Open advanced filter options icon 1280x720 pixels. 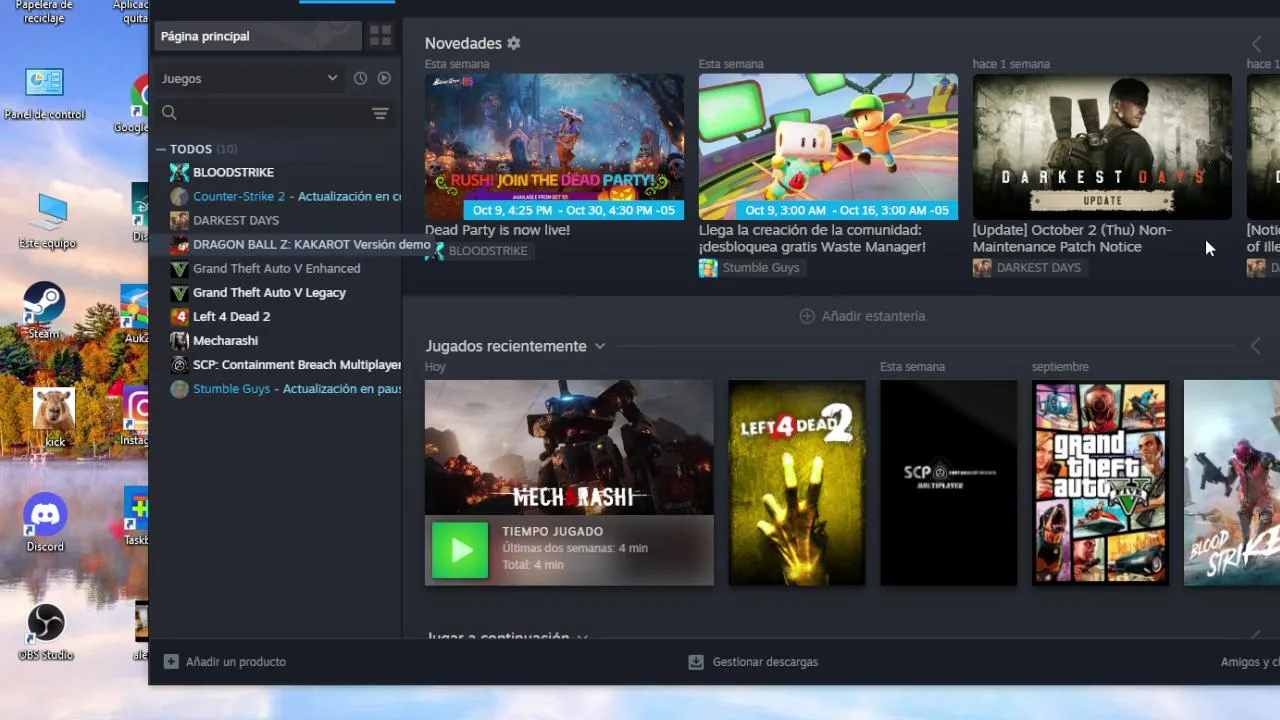pyautogui.click(x=380, y=113)
